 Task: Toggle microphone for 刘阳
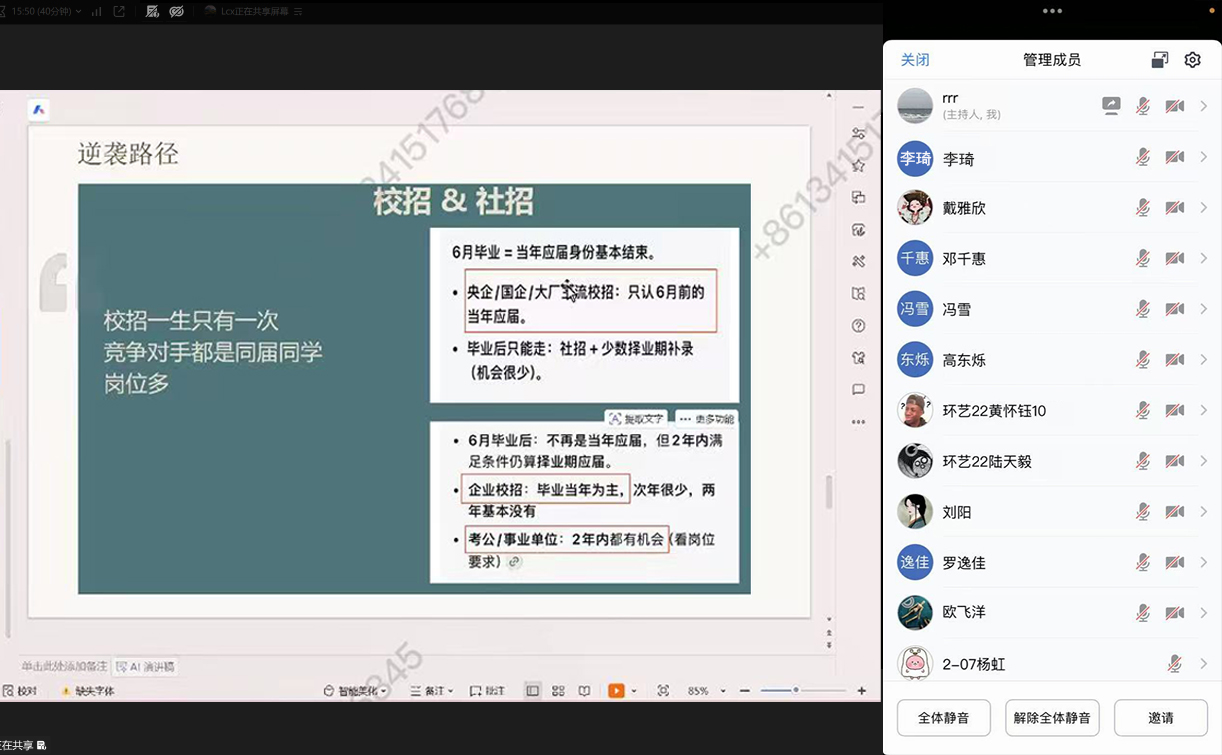pyautogui.click(x=1142, y=512)
